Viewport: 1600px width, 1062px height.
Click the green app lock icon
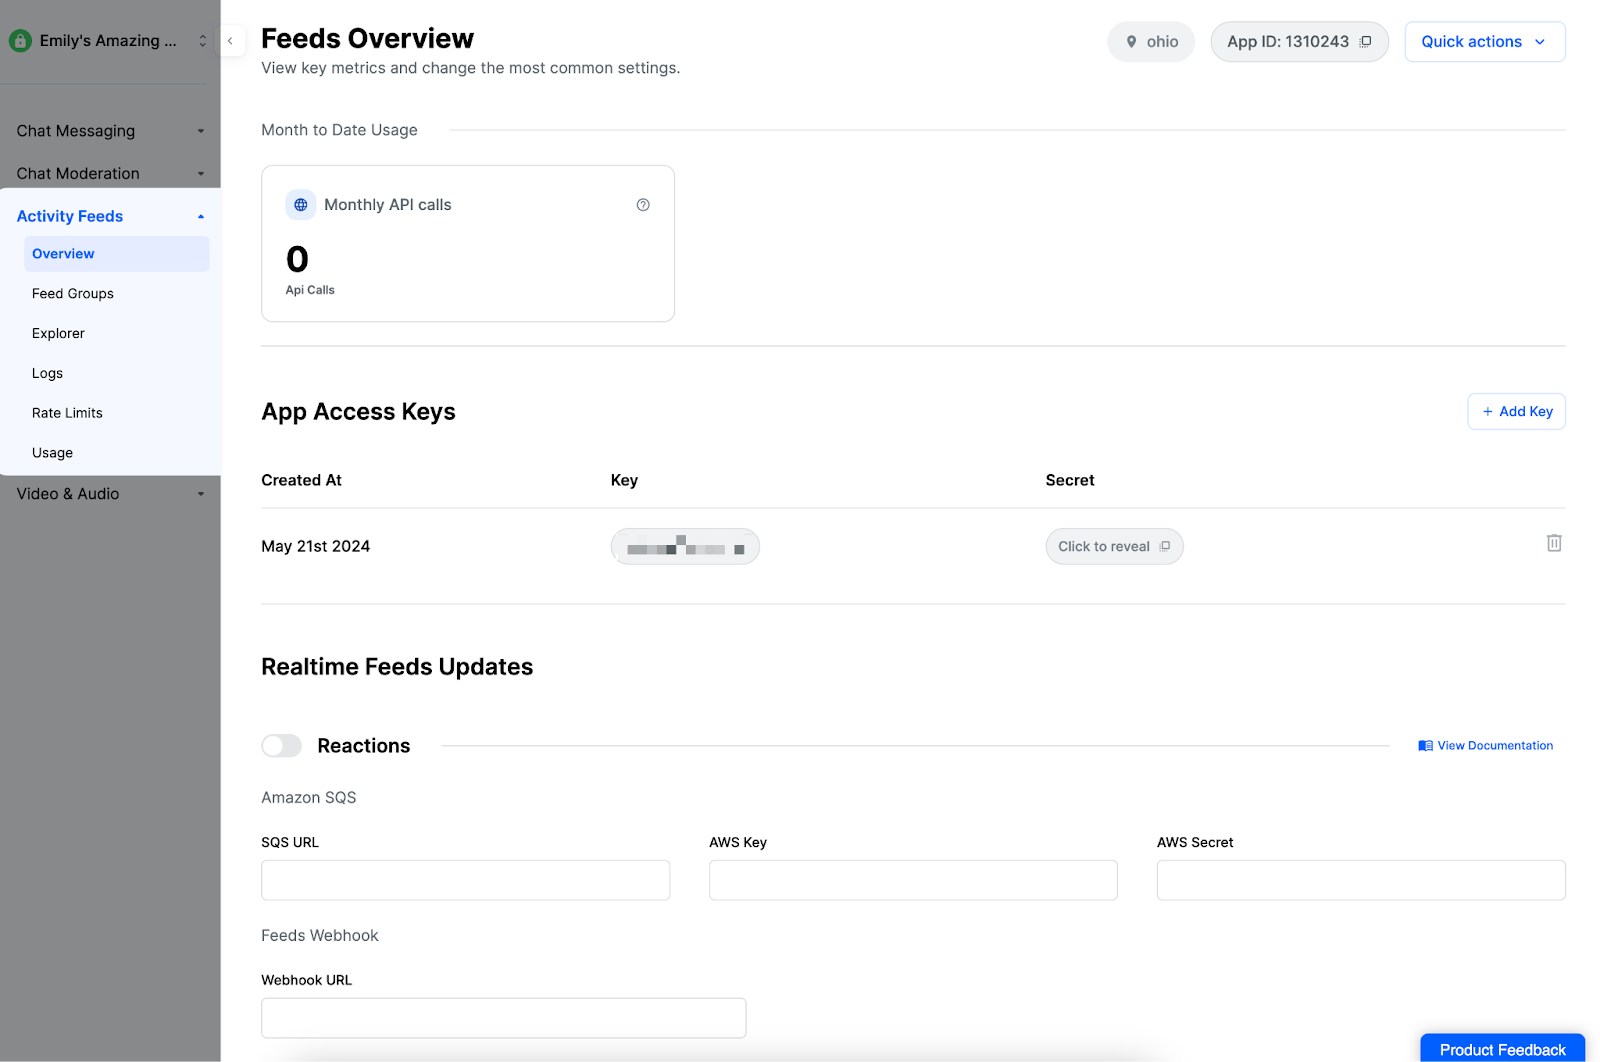(20, 41)
